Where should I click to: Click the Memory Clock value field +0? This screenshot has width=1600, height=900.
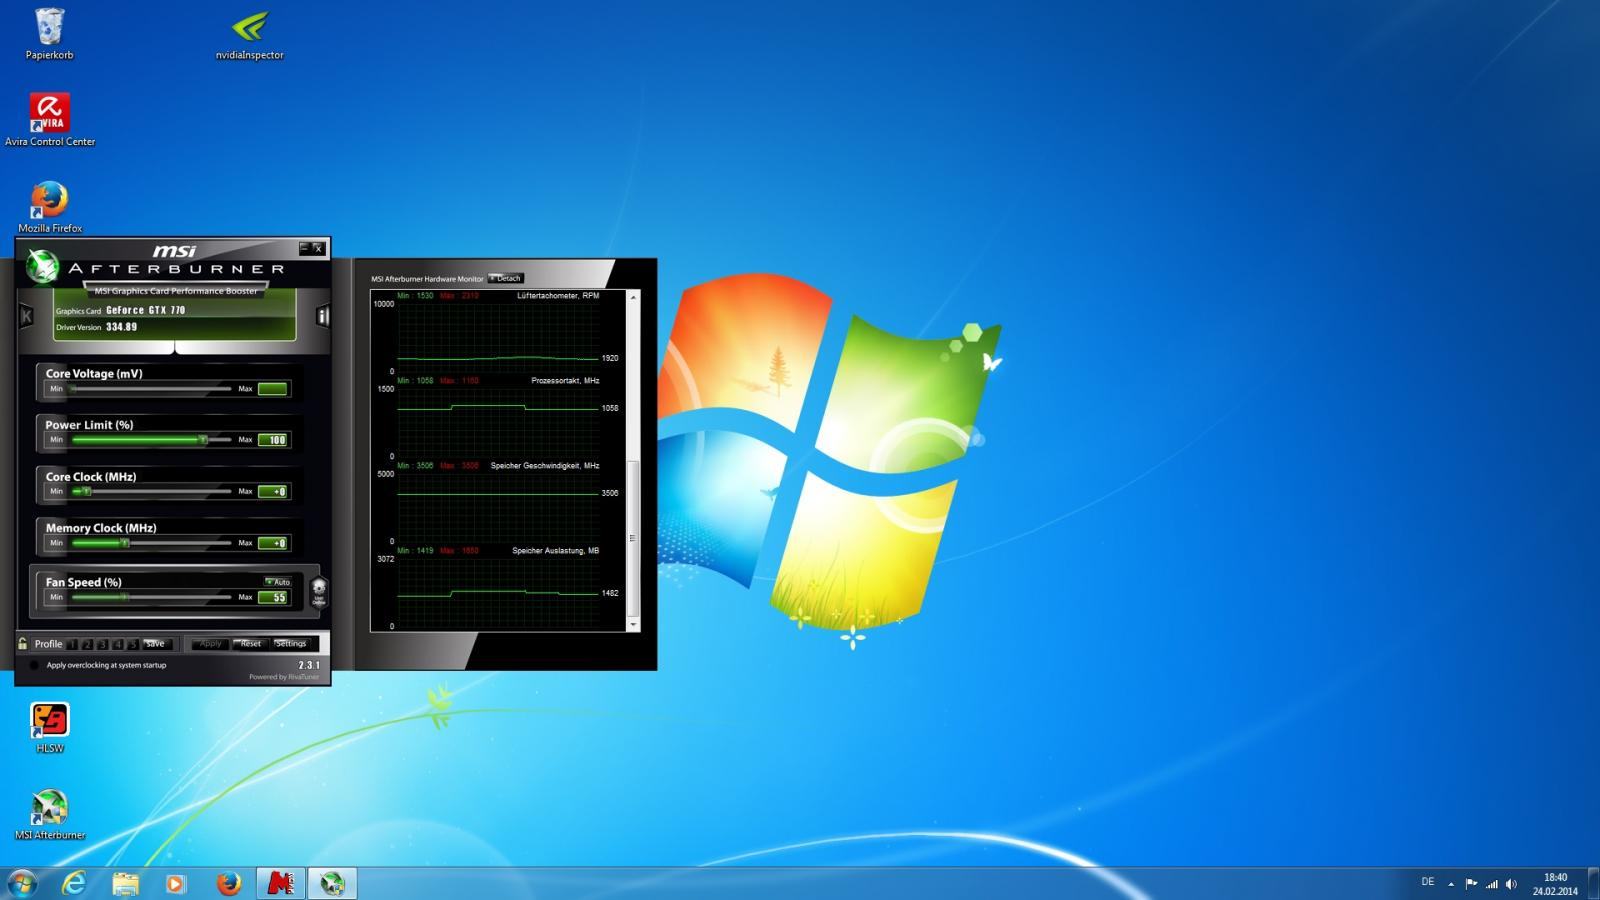tap(273, 543)
